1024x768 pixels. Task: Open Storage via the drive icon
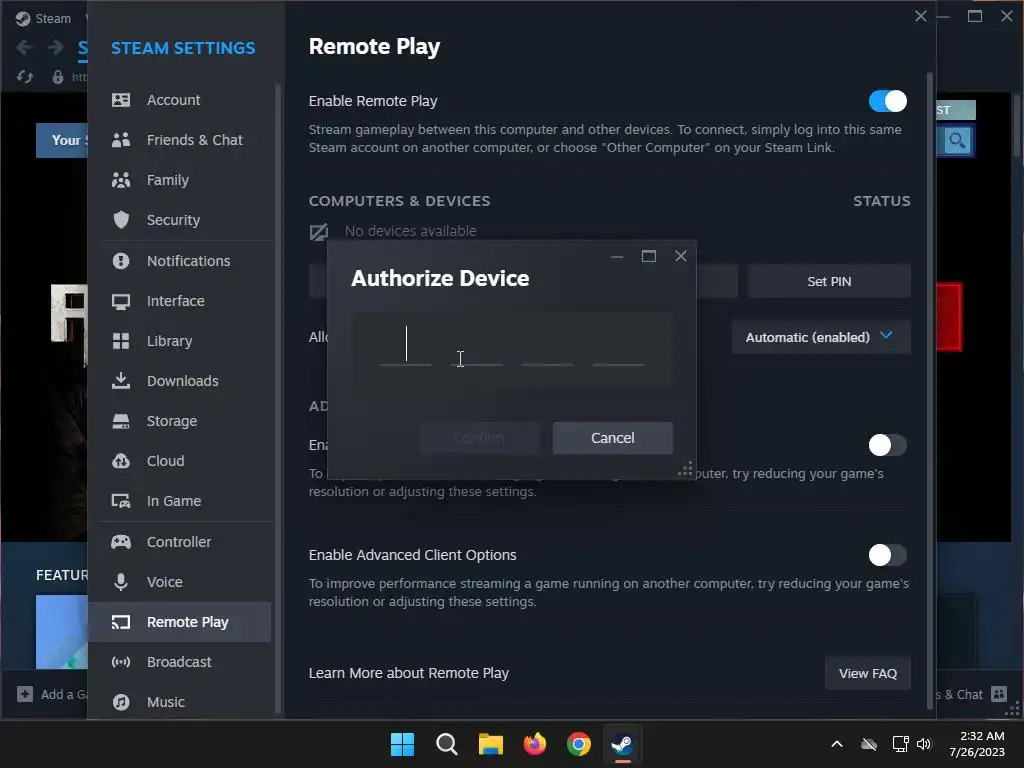(121, 421)
